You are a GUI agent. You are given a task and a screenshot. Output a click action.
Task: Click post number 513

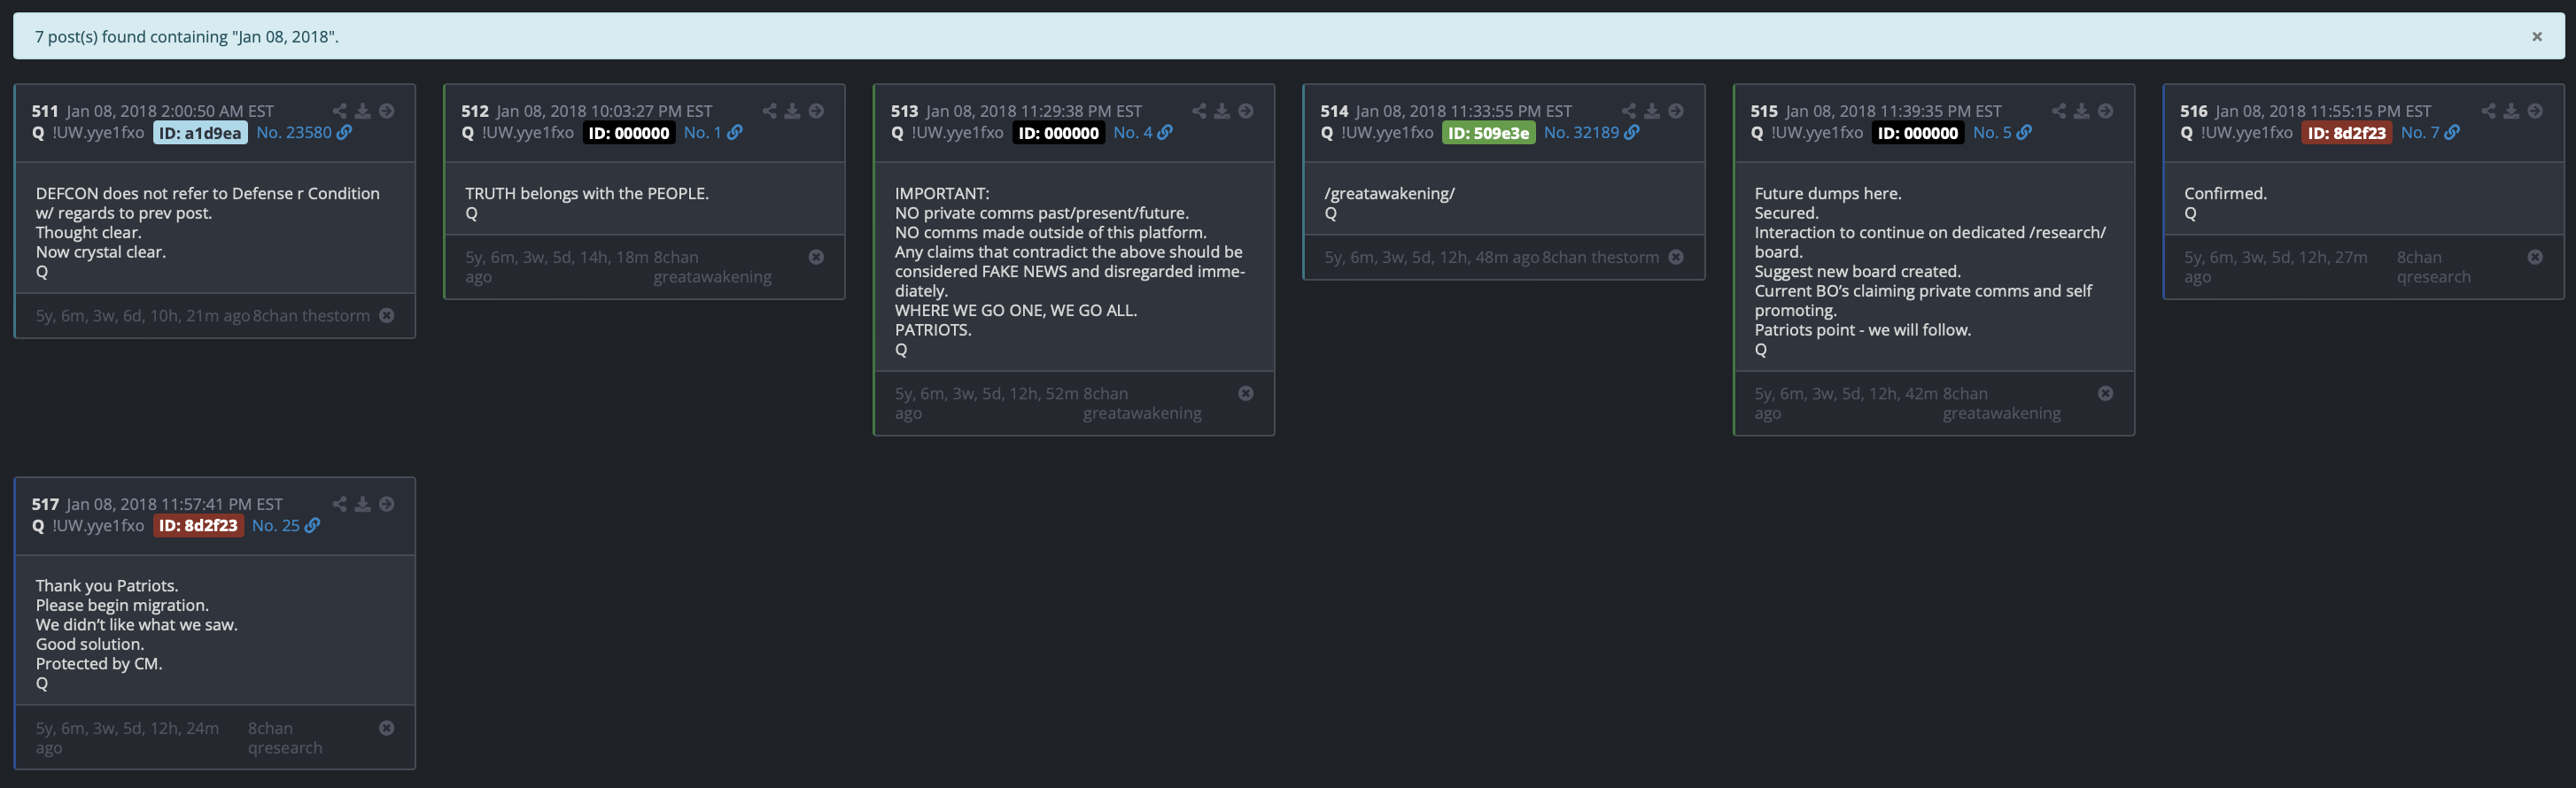(904, 111)
